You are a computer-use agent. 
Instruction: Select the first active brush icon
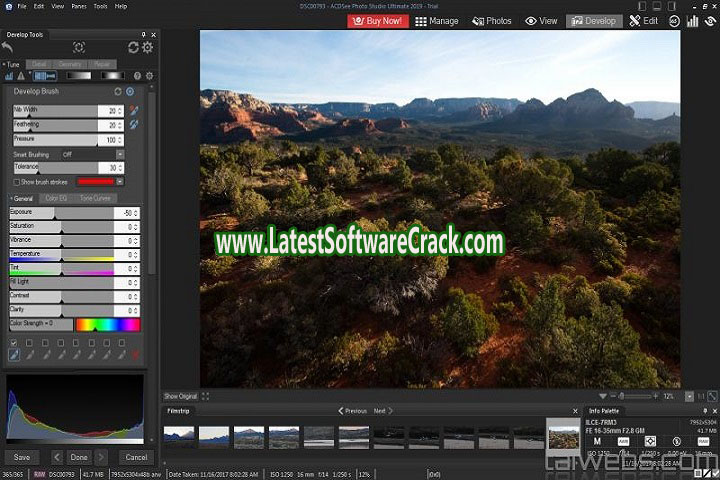point(14,355)
